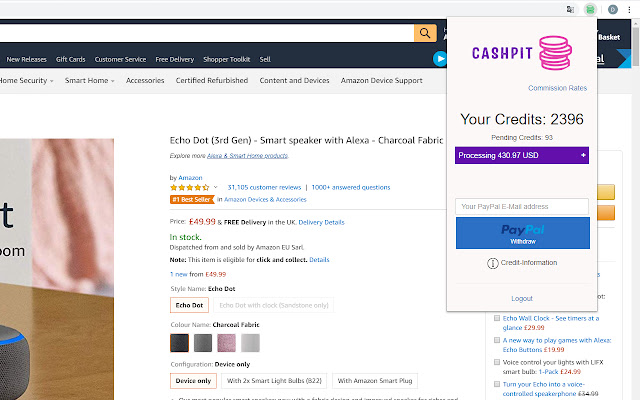Screen dimensions: 640x400
Task: Tick the Echo Buttons add-on checkbox
Action: tap(497, 340)
